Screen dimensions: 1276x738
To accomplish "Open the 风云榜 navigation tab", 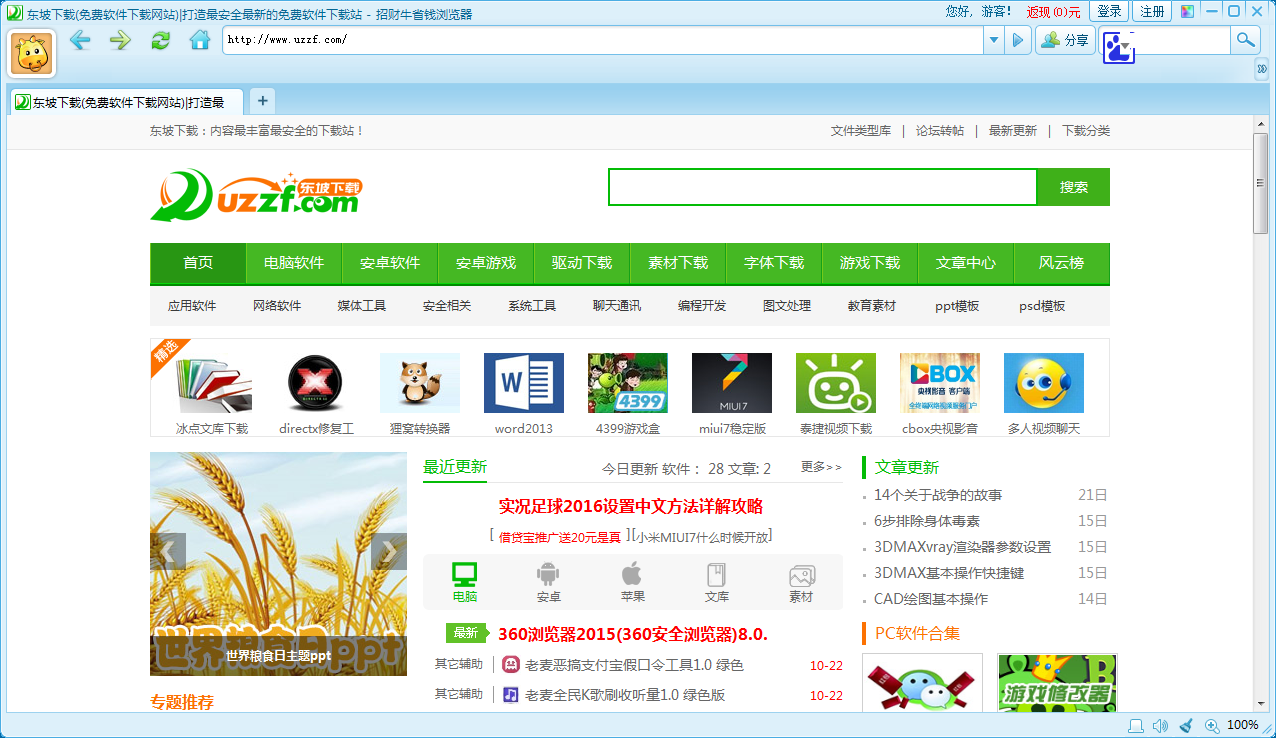I will click(1061, 263).
